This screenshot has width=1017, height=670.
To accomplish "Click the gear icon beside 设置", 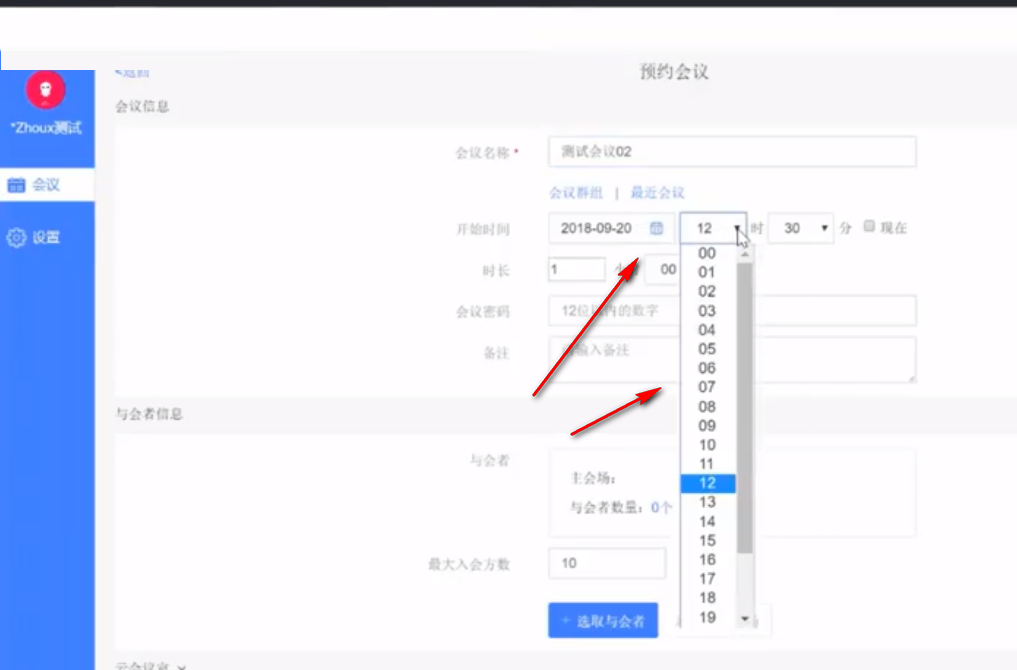I will click(16, 238).
